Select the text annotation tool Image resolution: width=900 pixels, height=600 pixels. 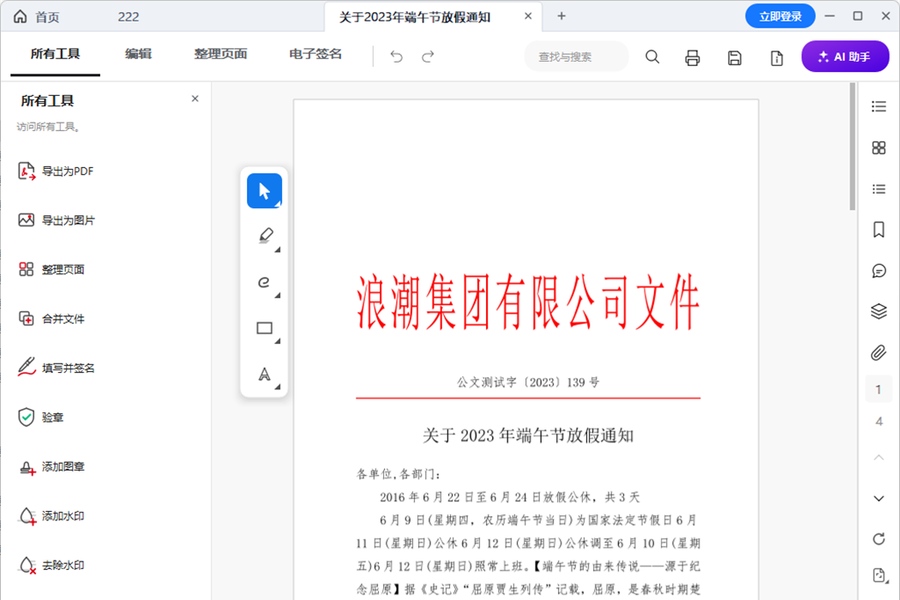[264, 374]
